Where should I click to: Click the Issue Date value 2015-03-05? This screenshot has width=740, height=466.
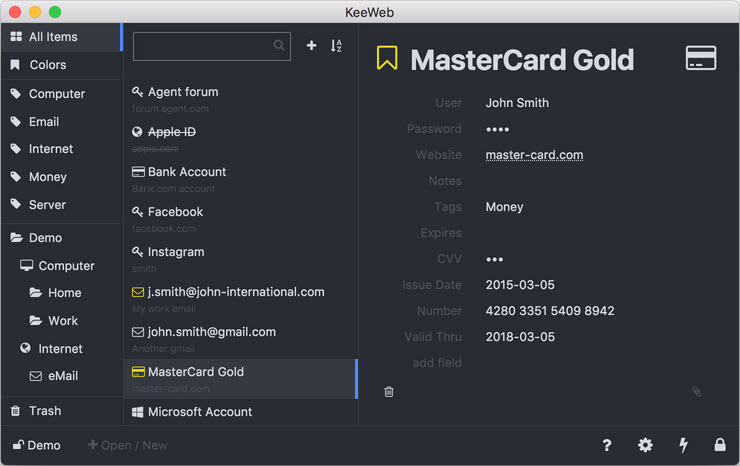pos(520,285)
